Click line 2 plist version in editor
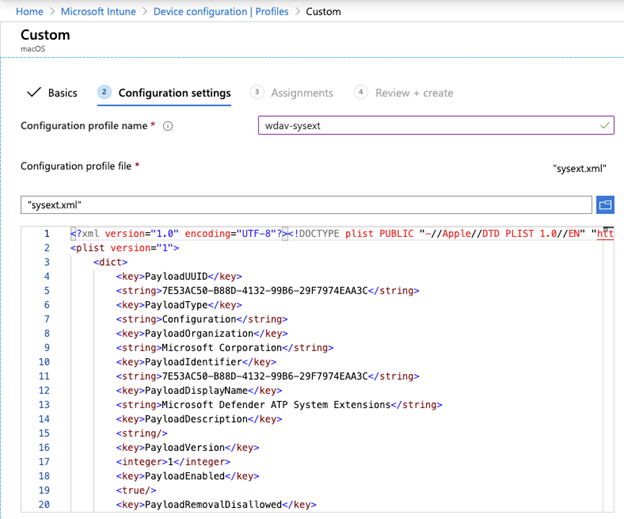 pos(125,248)
